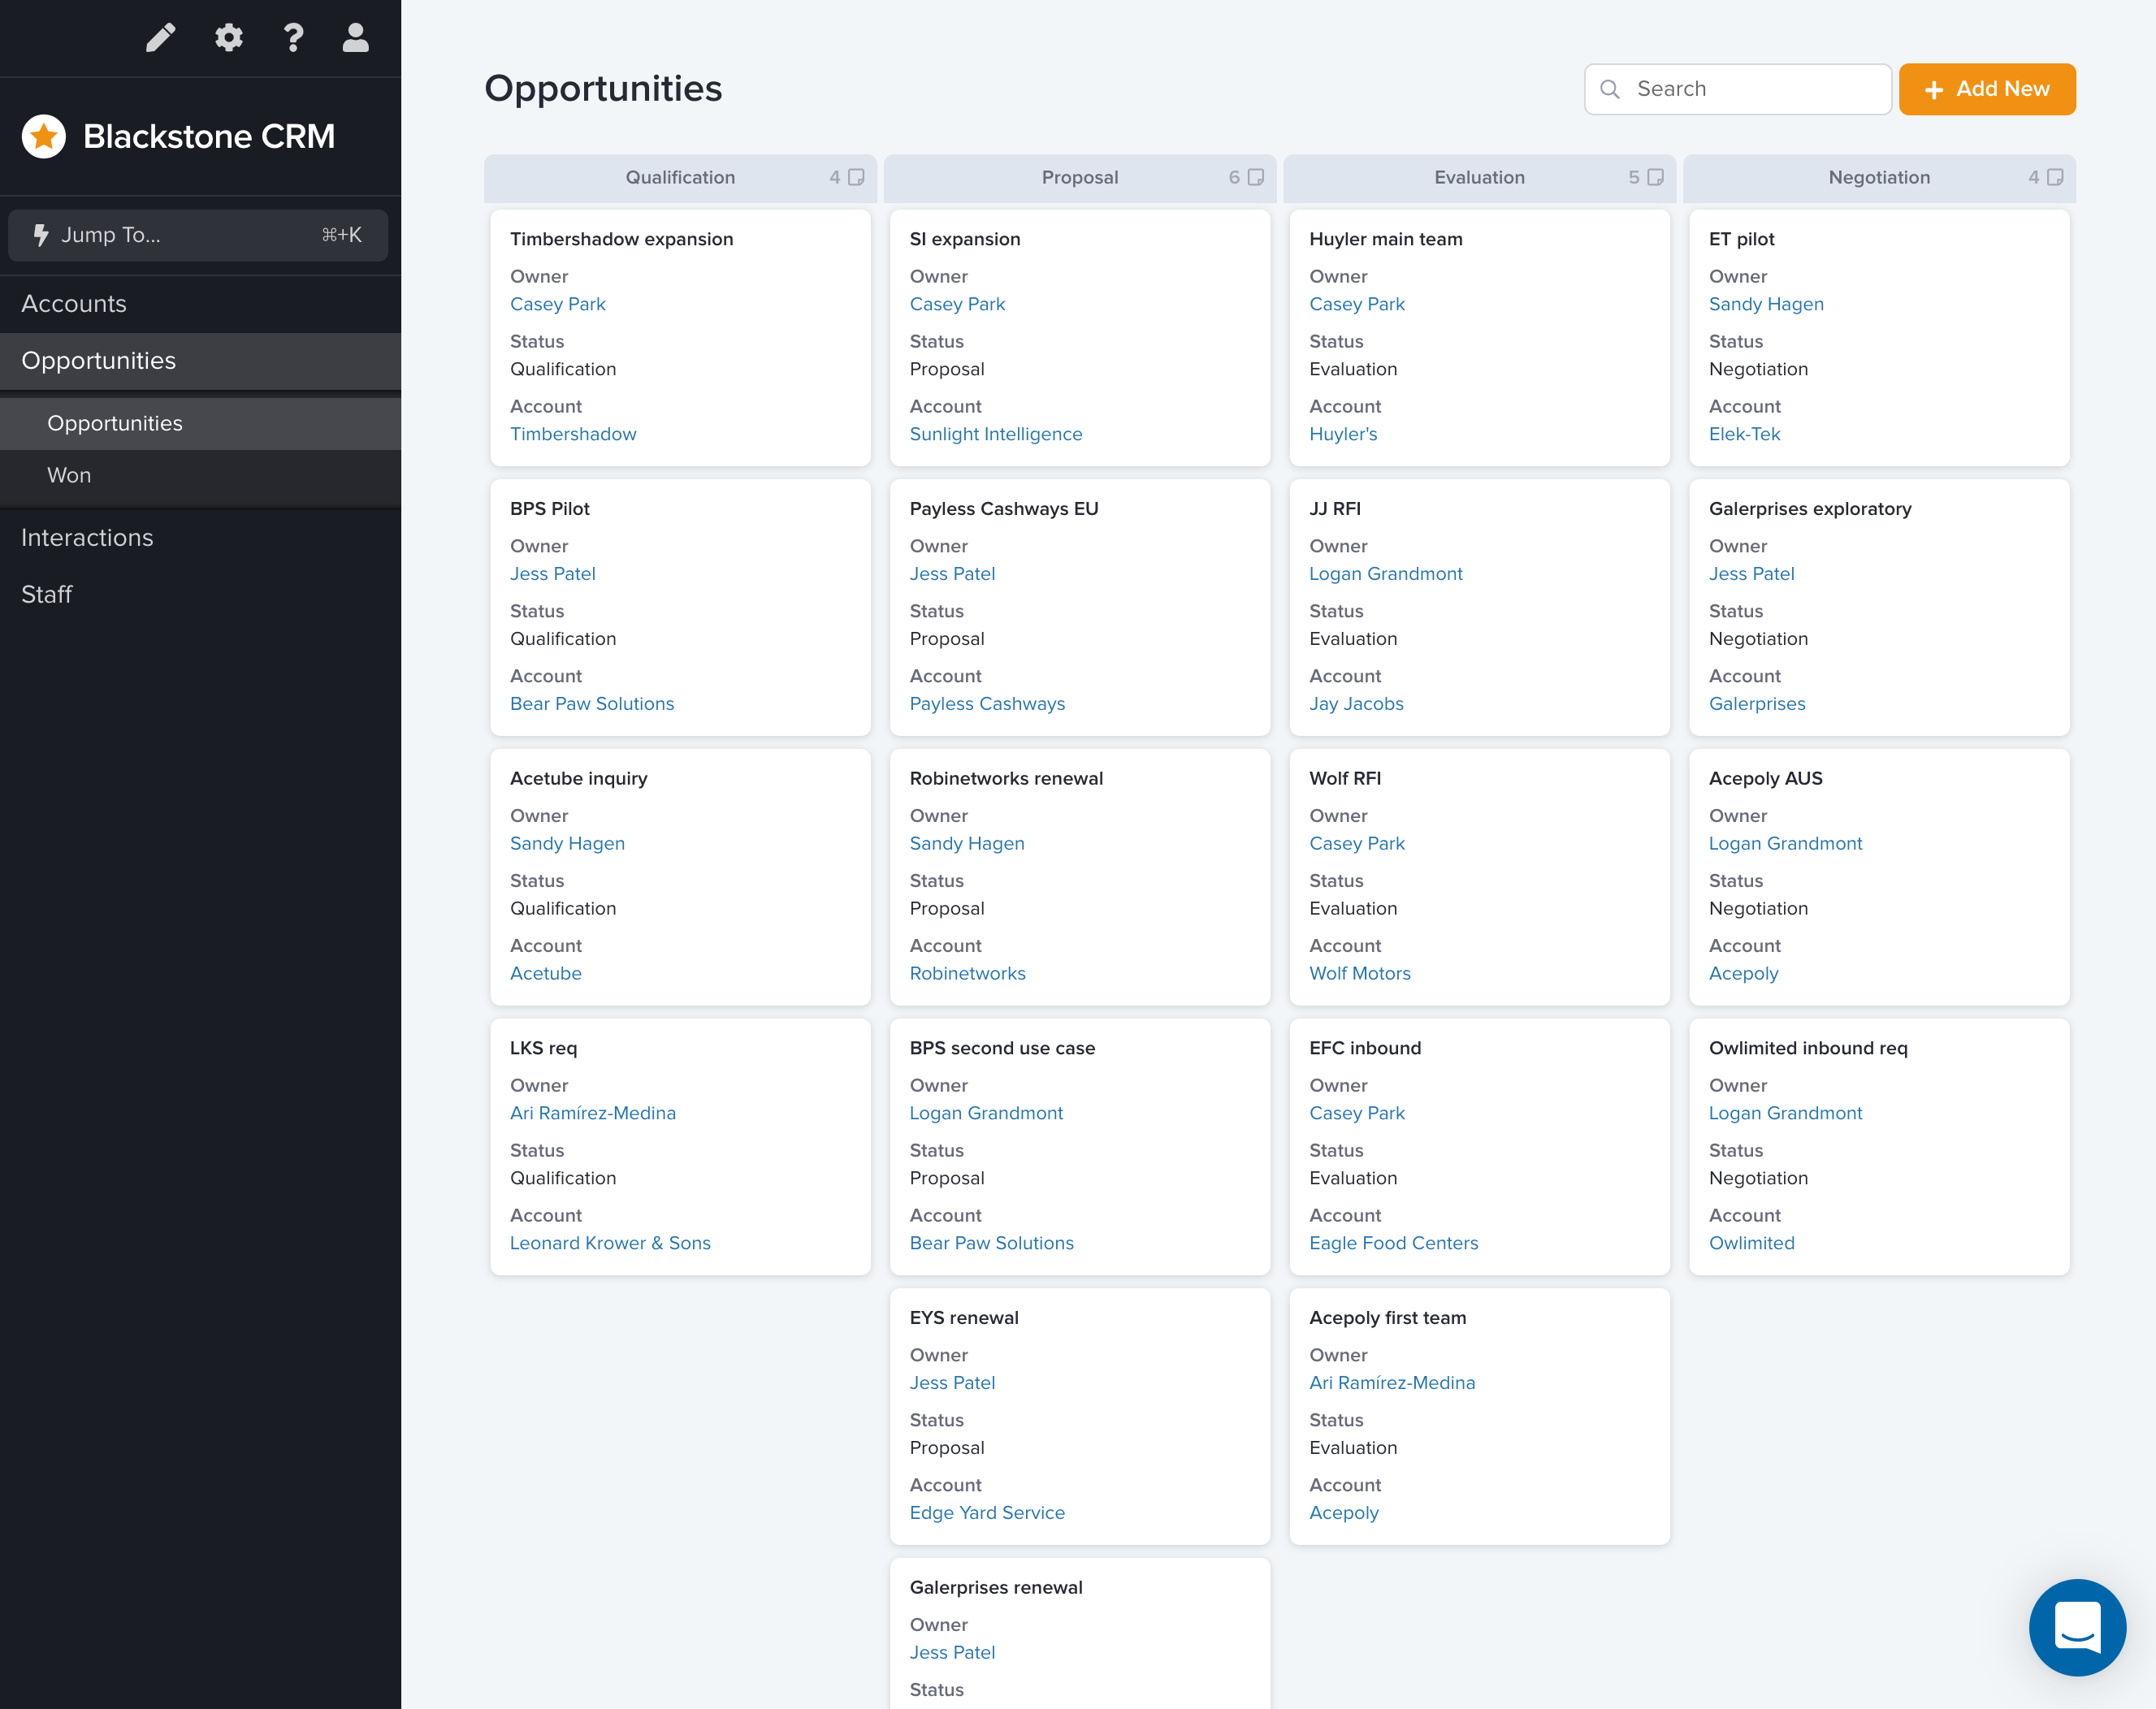
Task: Click the lightning bolt Jump To icon
Action: pyautogui.click(x=41, y=235)
